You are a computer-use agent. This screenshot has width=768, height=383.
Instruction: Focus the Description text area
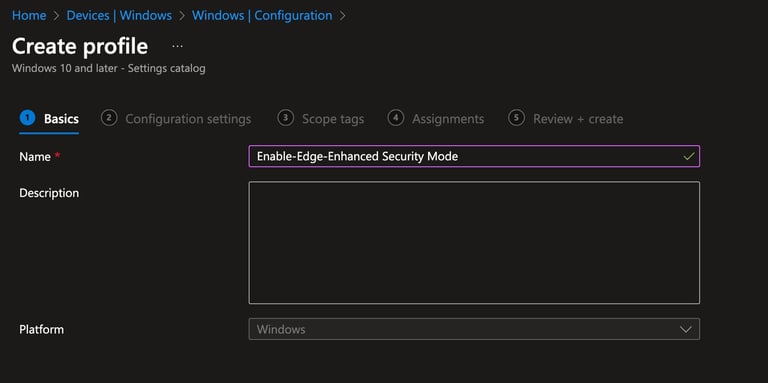[x=474, y=243]
